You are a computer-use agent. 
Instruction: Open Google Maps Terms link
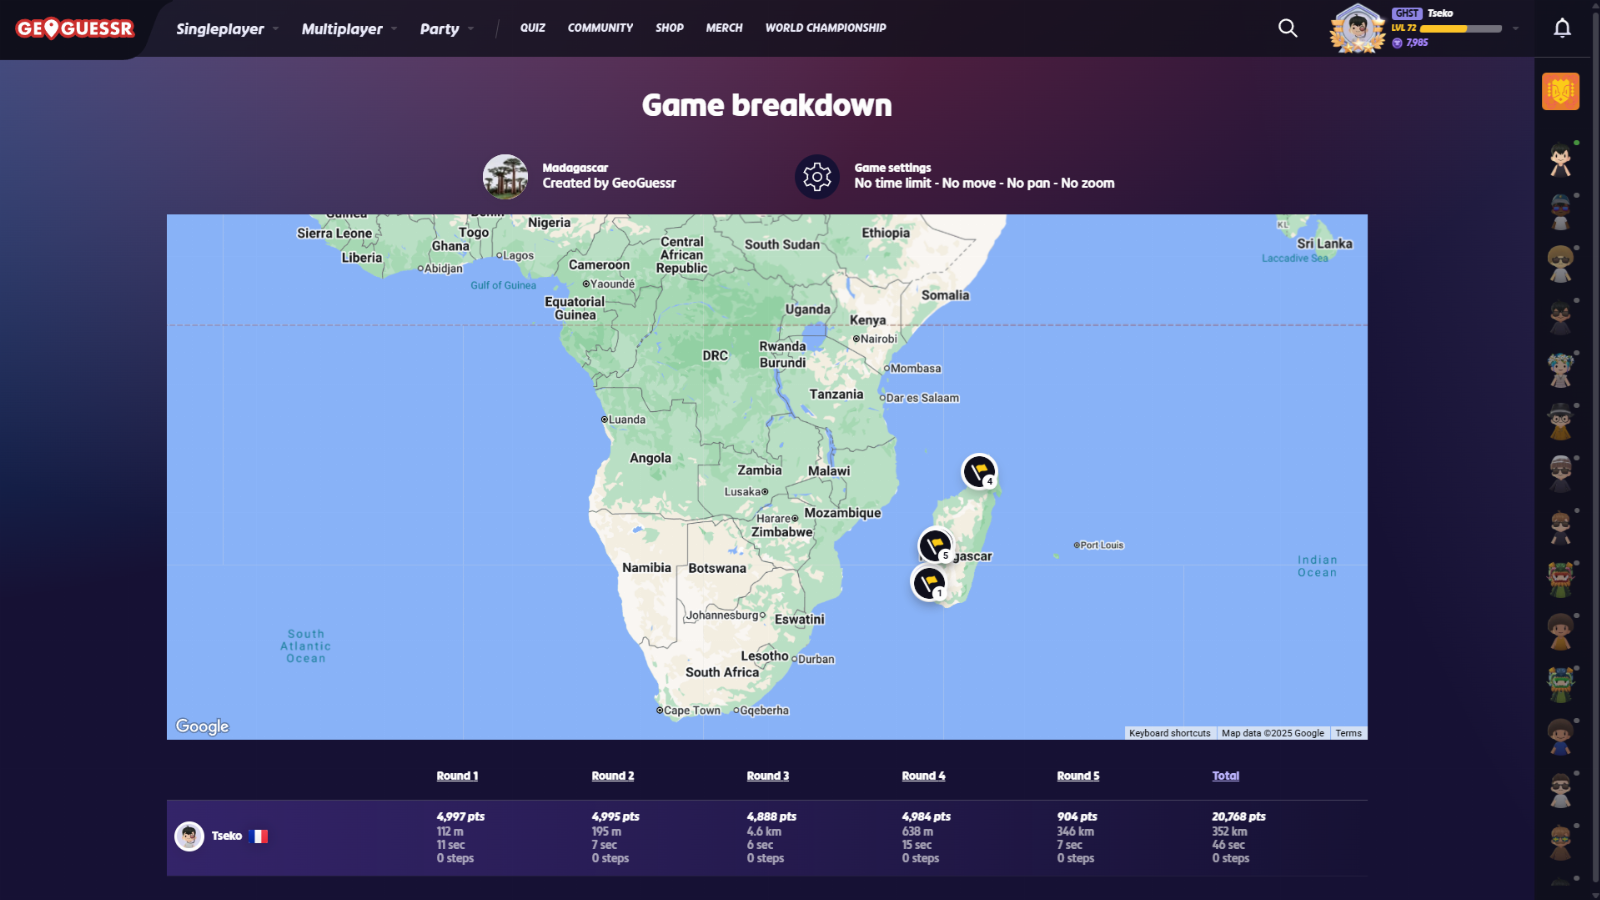click(1348, 733)
